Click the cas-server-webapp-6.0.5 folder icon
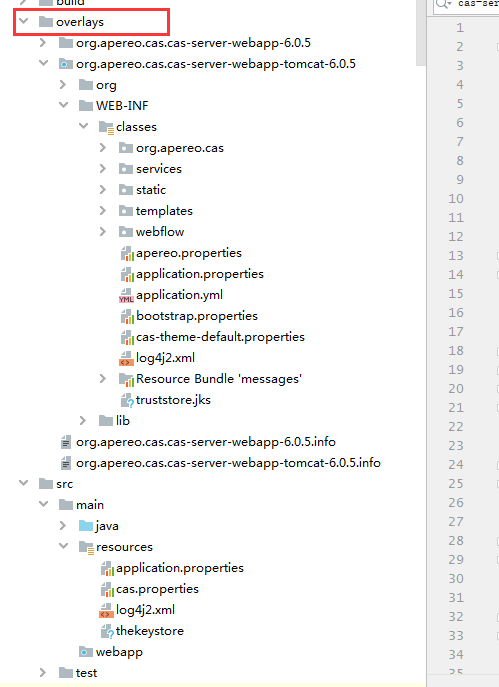The image size is (499, 687). (66, 42)
